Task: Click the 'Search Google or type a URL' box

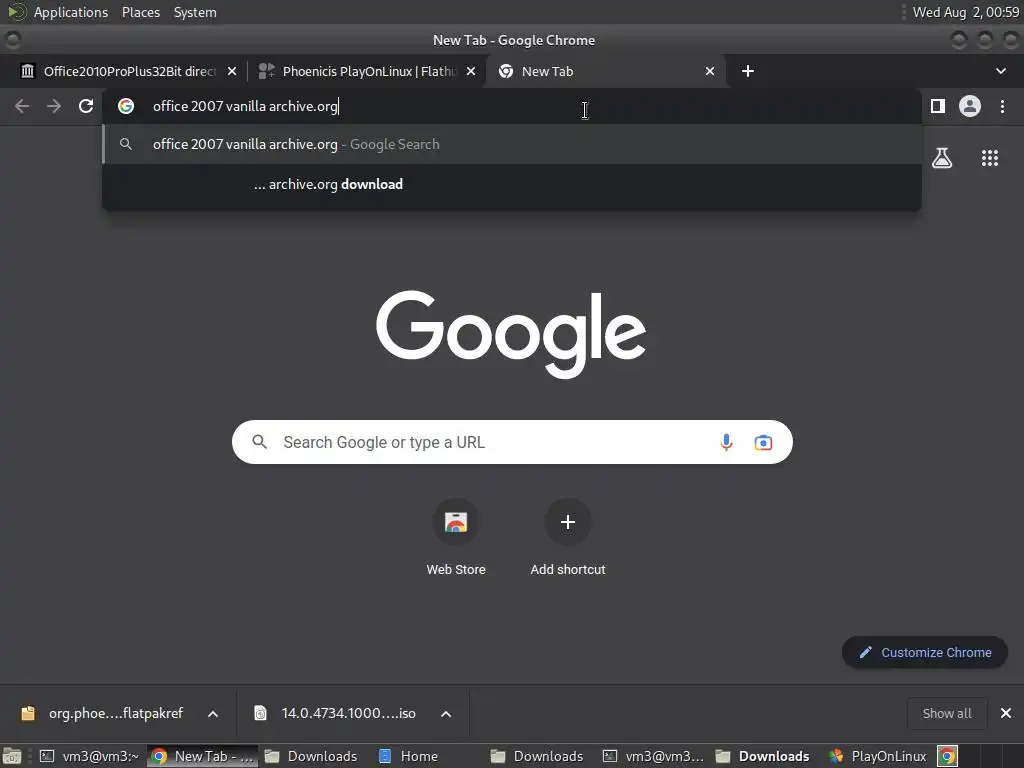Action: [x=513, y=442]
